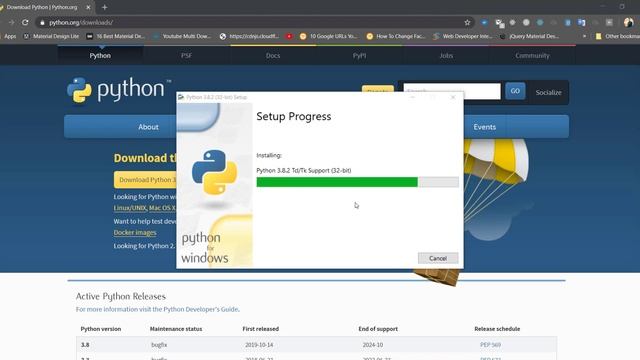Switch to the PSF navigation tab
This screenshot has height=360, width=640.
pos(187,56)
